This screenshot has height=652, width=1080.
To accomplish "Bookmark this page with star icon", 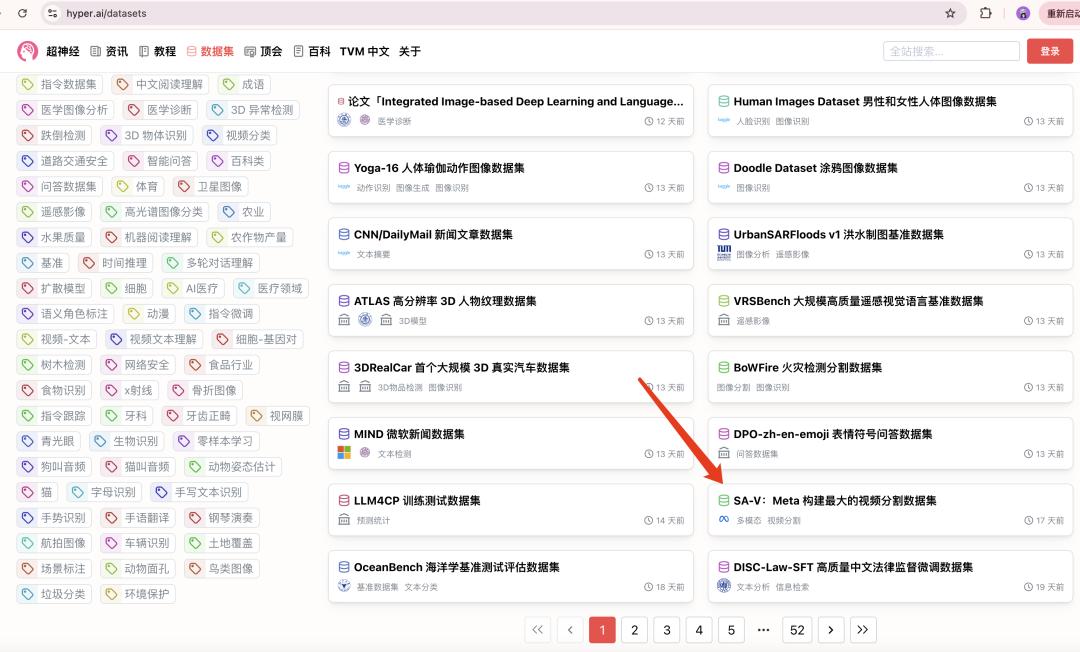I will (951, 13).
